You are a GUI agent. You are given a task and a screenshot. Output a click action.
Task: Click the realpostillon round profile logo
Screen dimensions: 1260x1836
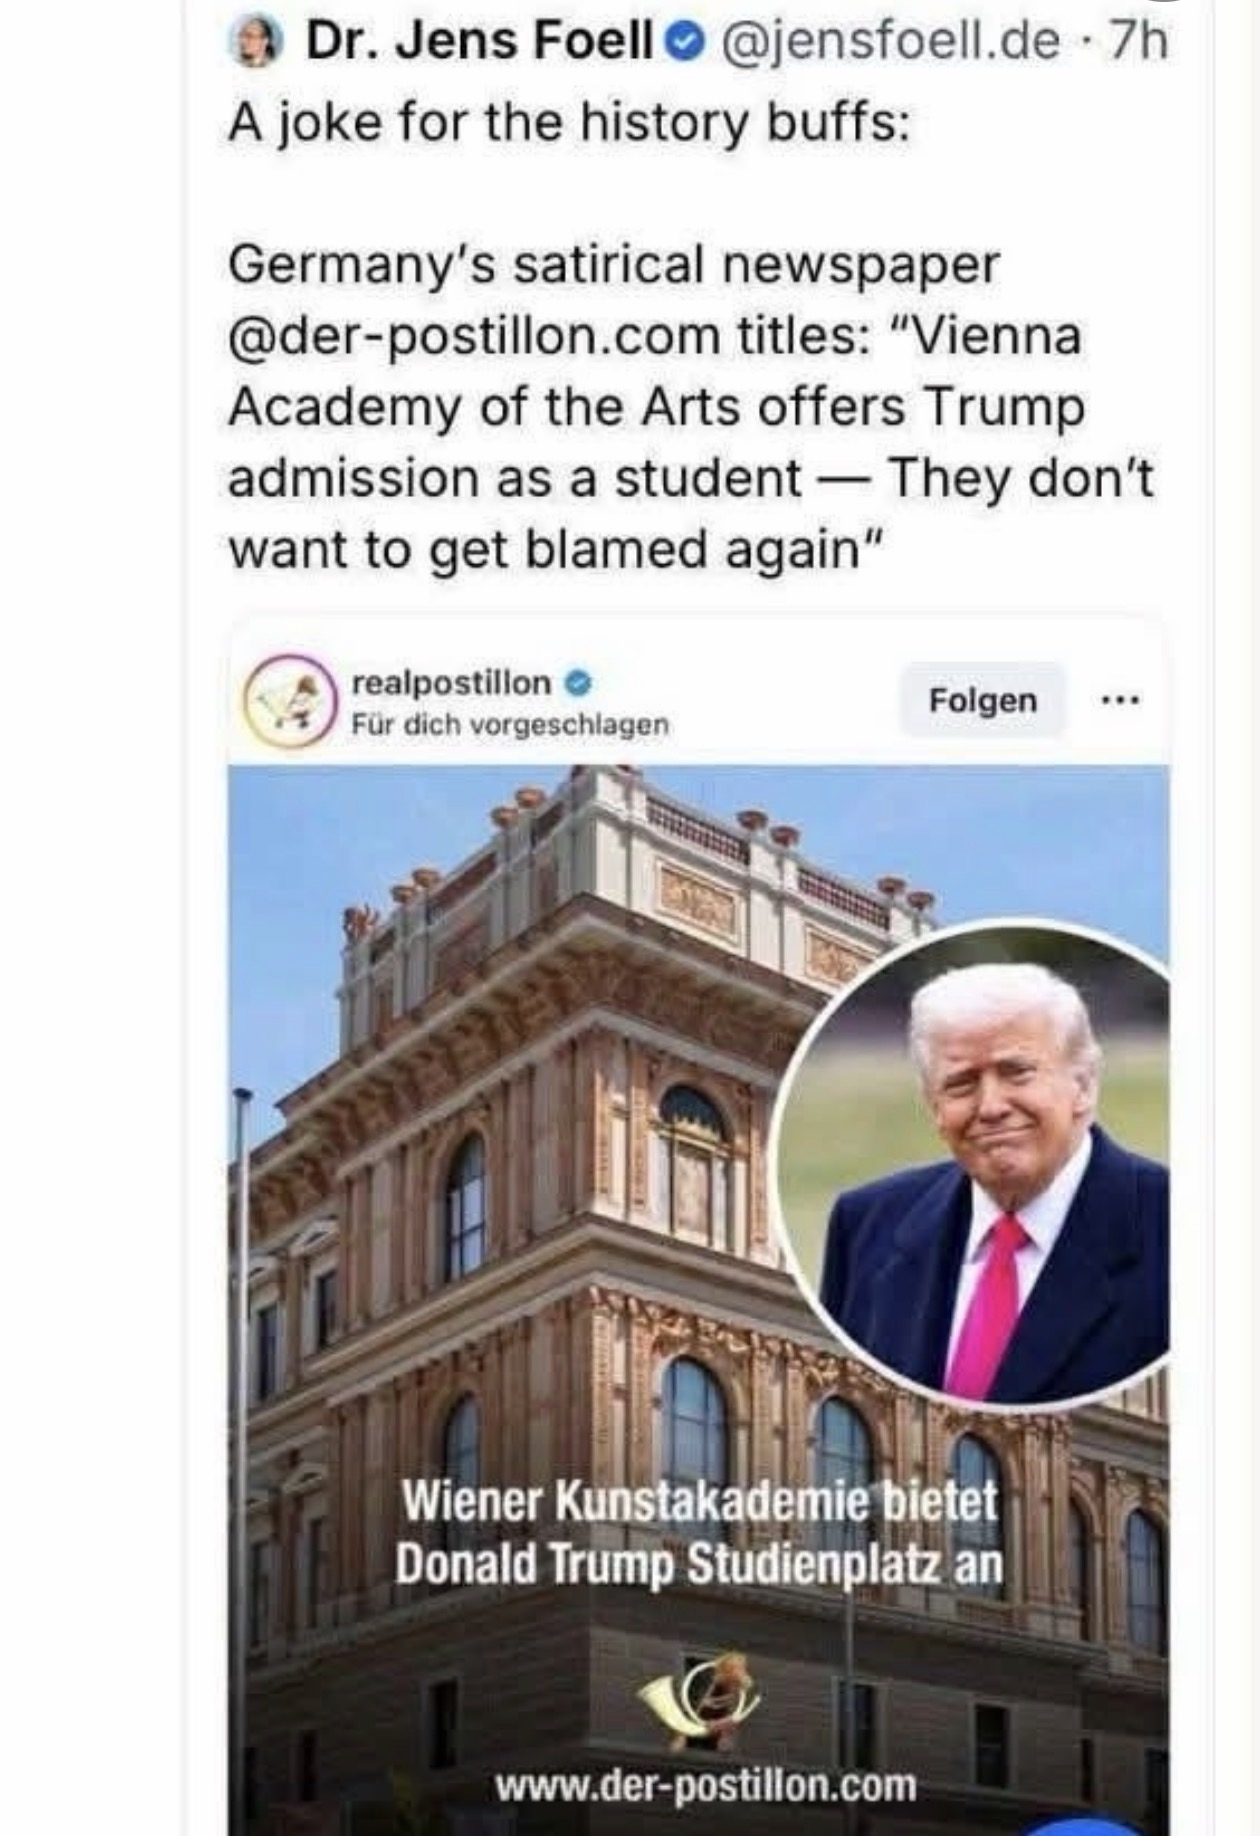[289, 701]
